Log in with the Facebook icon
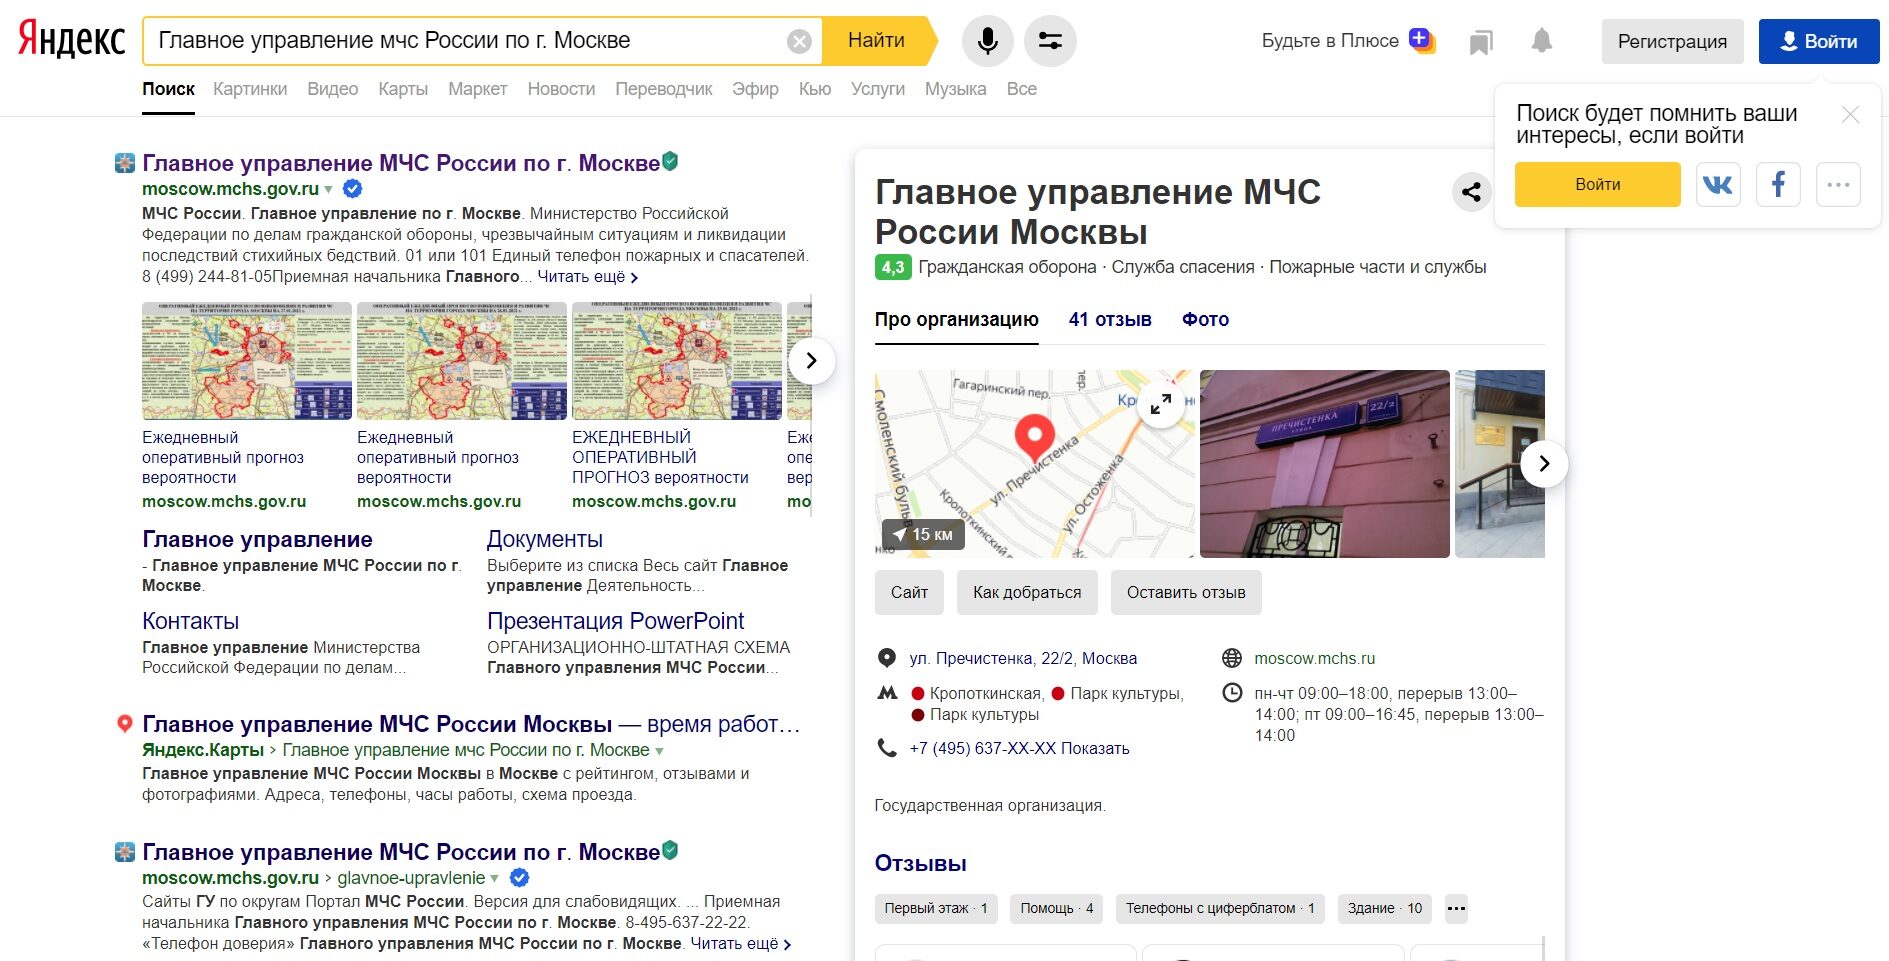The height and width of the screenshot is (961, 1889). pos(1778,184)
